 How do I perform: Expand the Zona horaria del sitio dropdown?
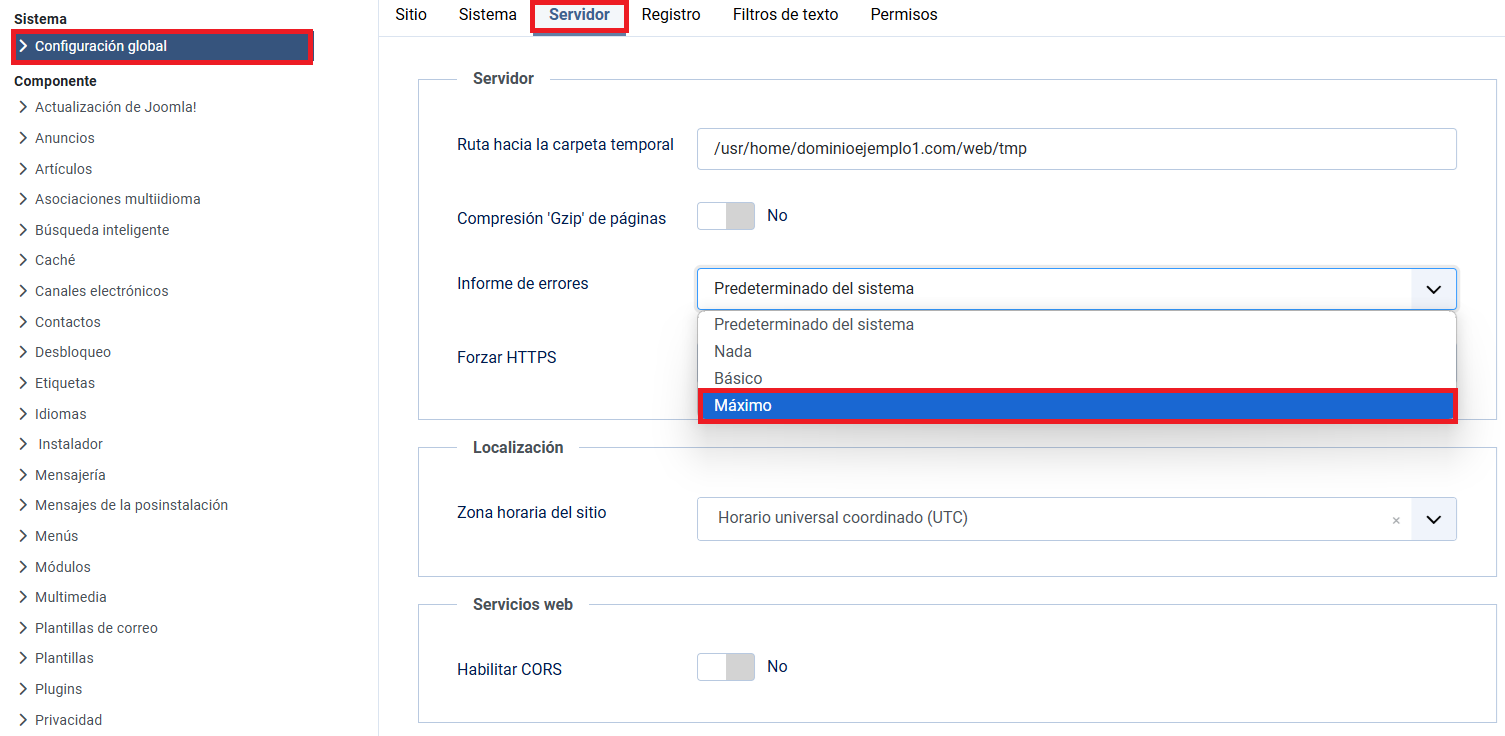coord(1433,519)
